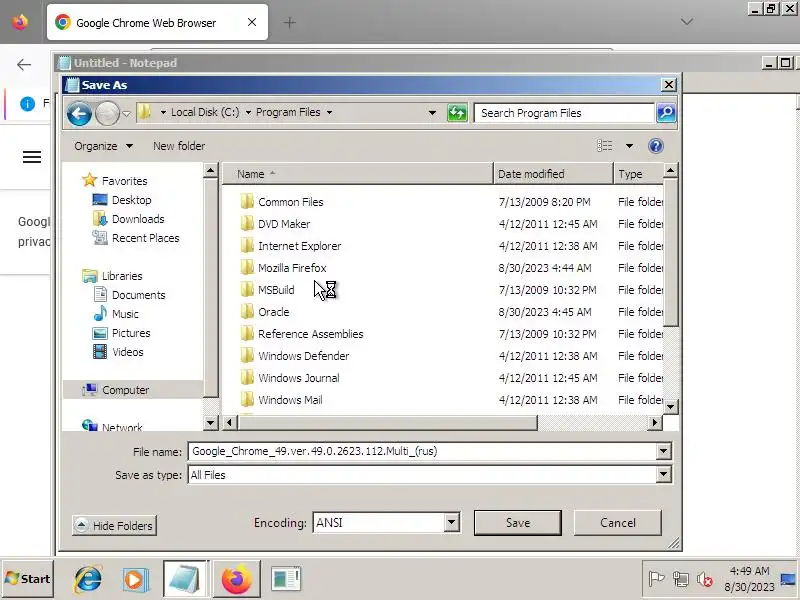Change view with the views icon

coord(605,146)
